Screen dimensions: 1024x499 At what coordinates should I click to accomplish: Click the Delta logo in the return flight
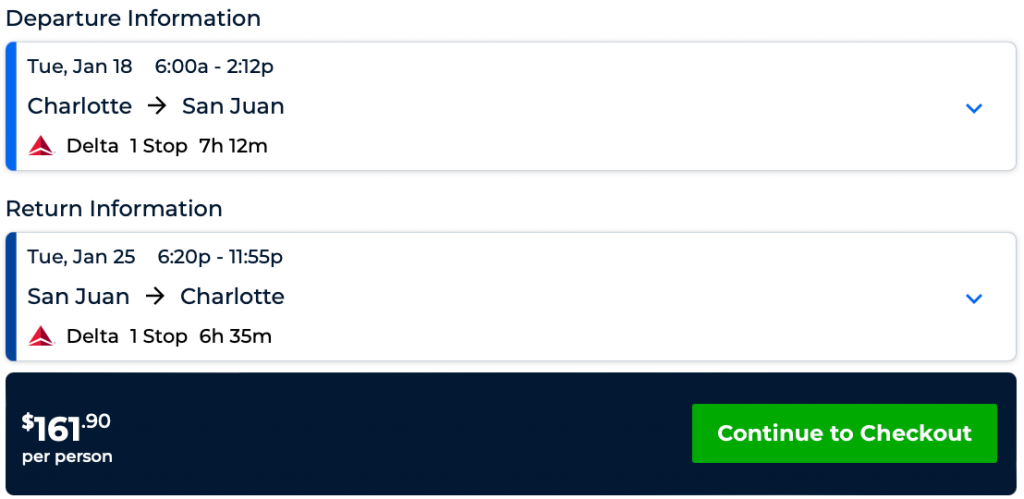click(41, 336)
